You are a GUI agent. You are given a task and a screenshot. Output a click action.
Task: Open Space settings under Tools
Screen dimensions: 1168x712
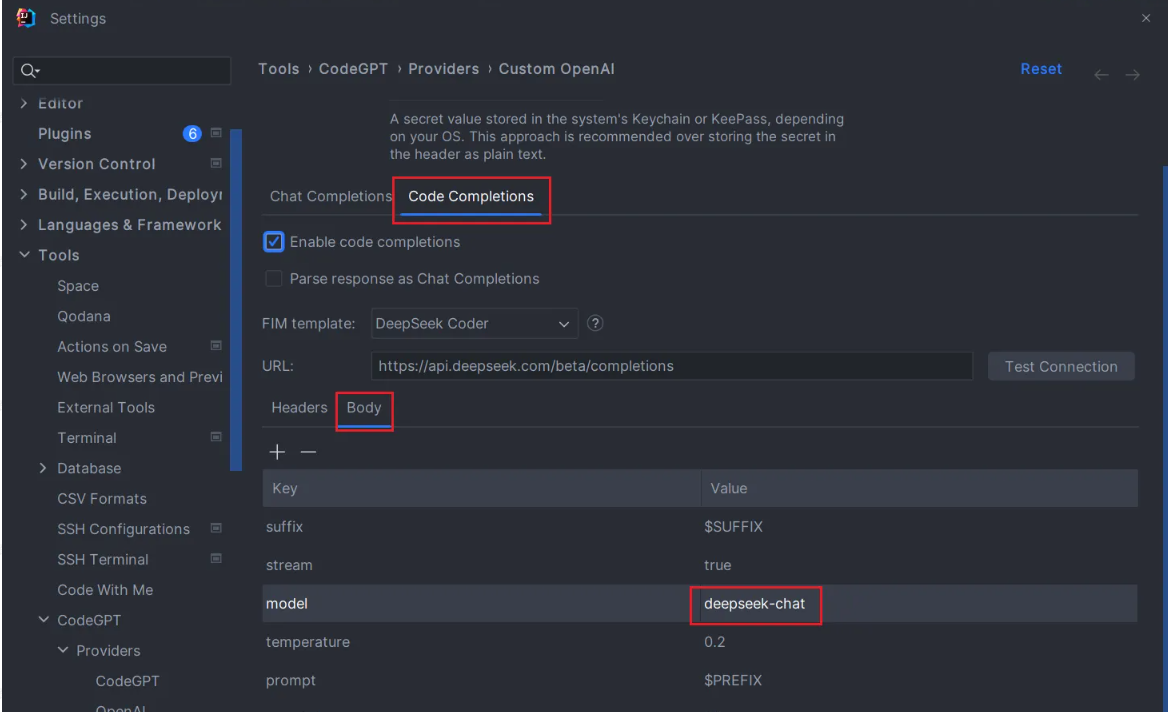click(x=78, y=286)
